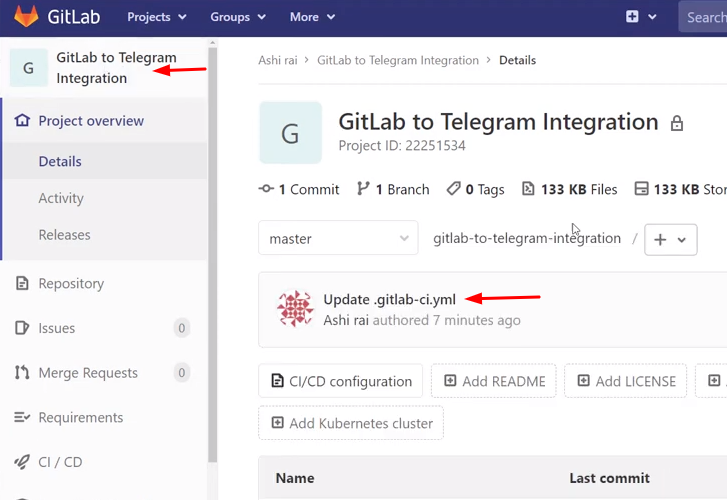The height and width of the screenshot is (500, 727).
Task: Click the Requirements checklist icon
Action: pos(22,417)
